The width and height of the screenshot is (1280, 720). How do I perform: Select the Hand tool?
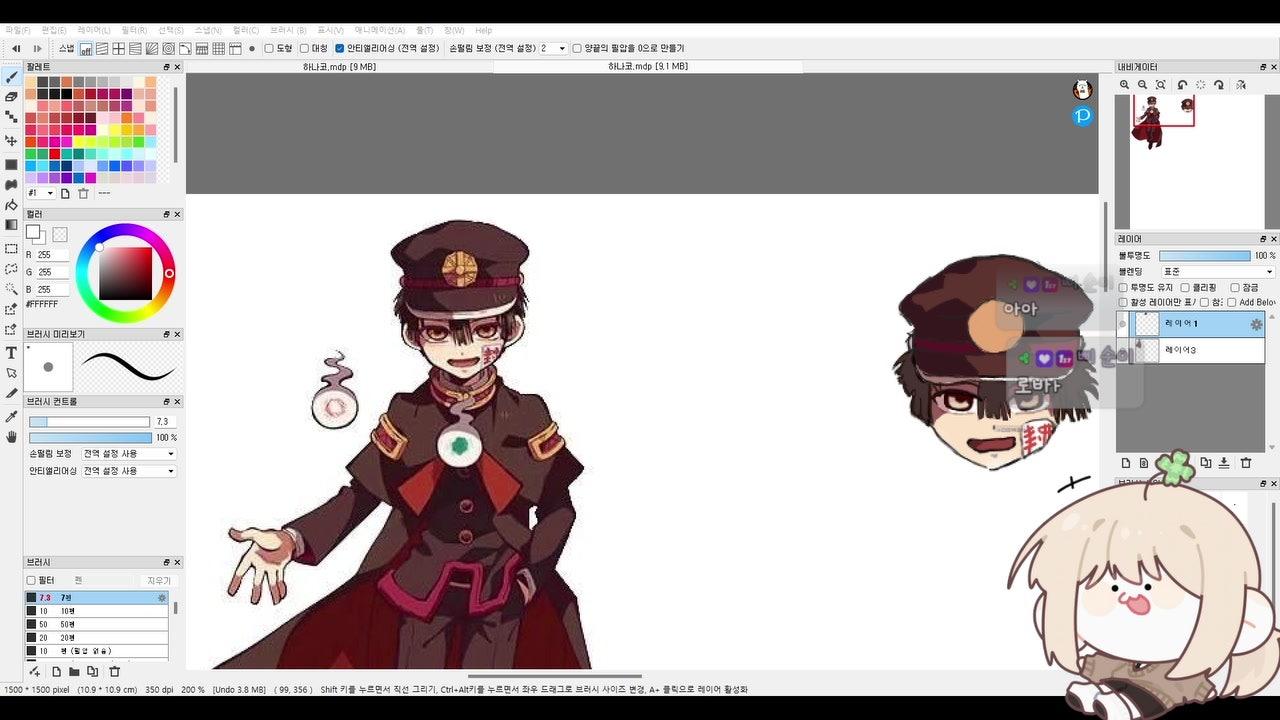(11, 437)
